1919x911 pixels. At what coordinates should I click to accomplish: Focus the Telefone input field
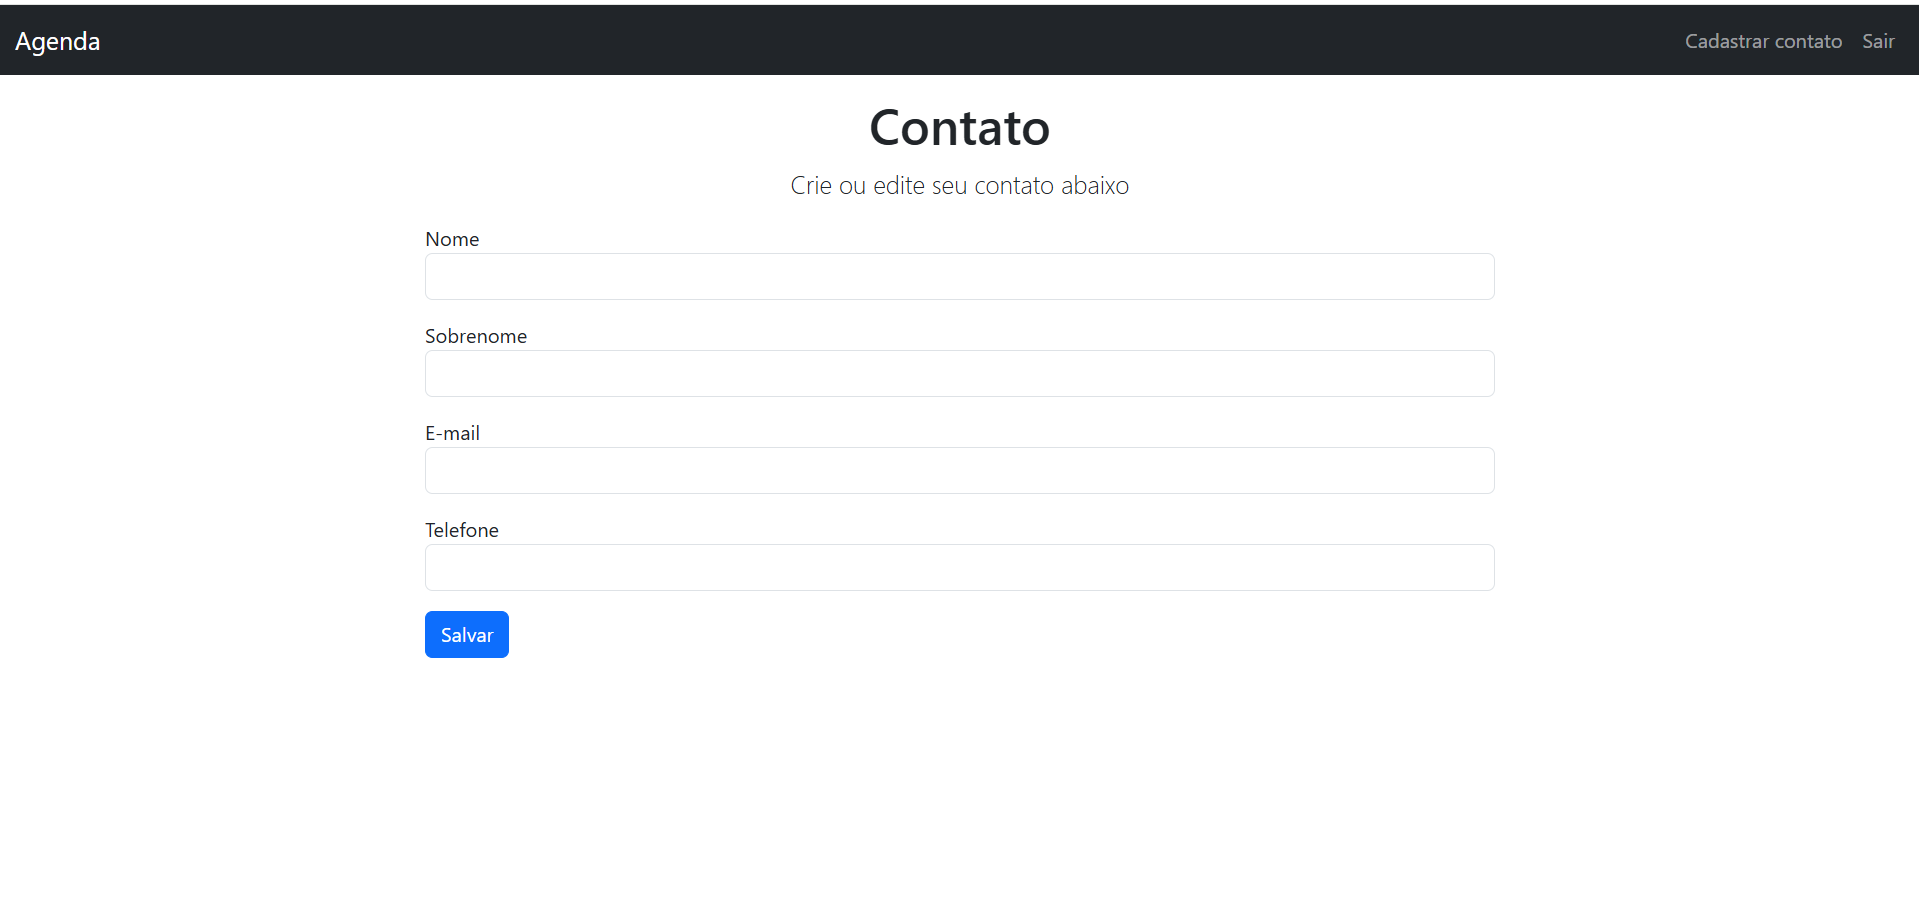959,568
